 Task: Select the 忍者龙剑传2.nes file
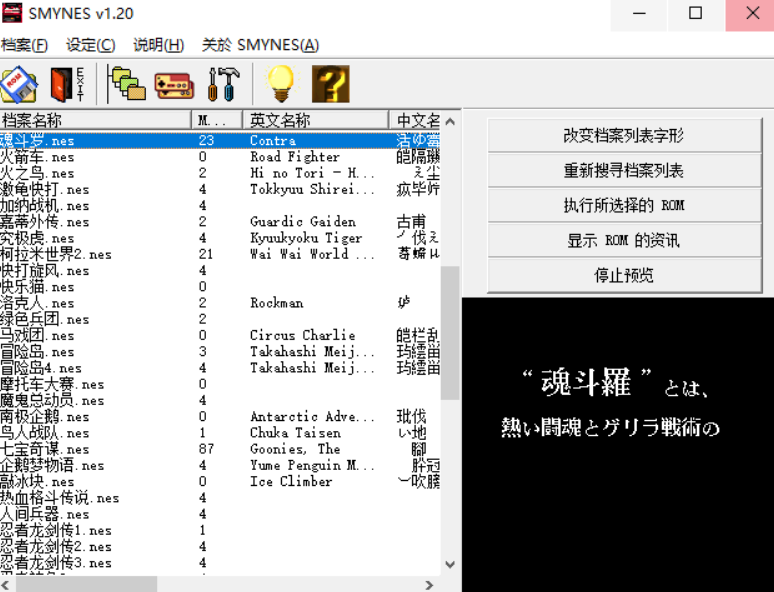(x=56, y=548)
